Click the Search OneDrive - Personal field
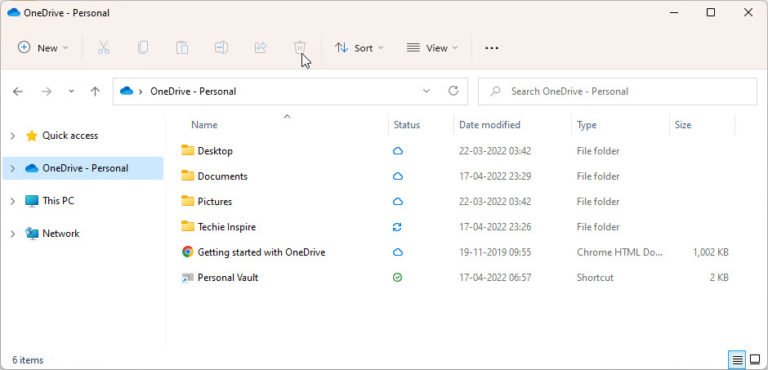The width and height of the screenshot is (768, 370). [618, 91]
